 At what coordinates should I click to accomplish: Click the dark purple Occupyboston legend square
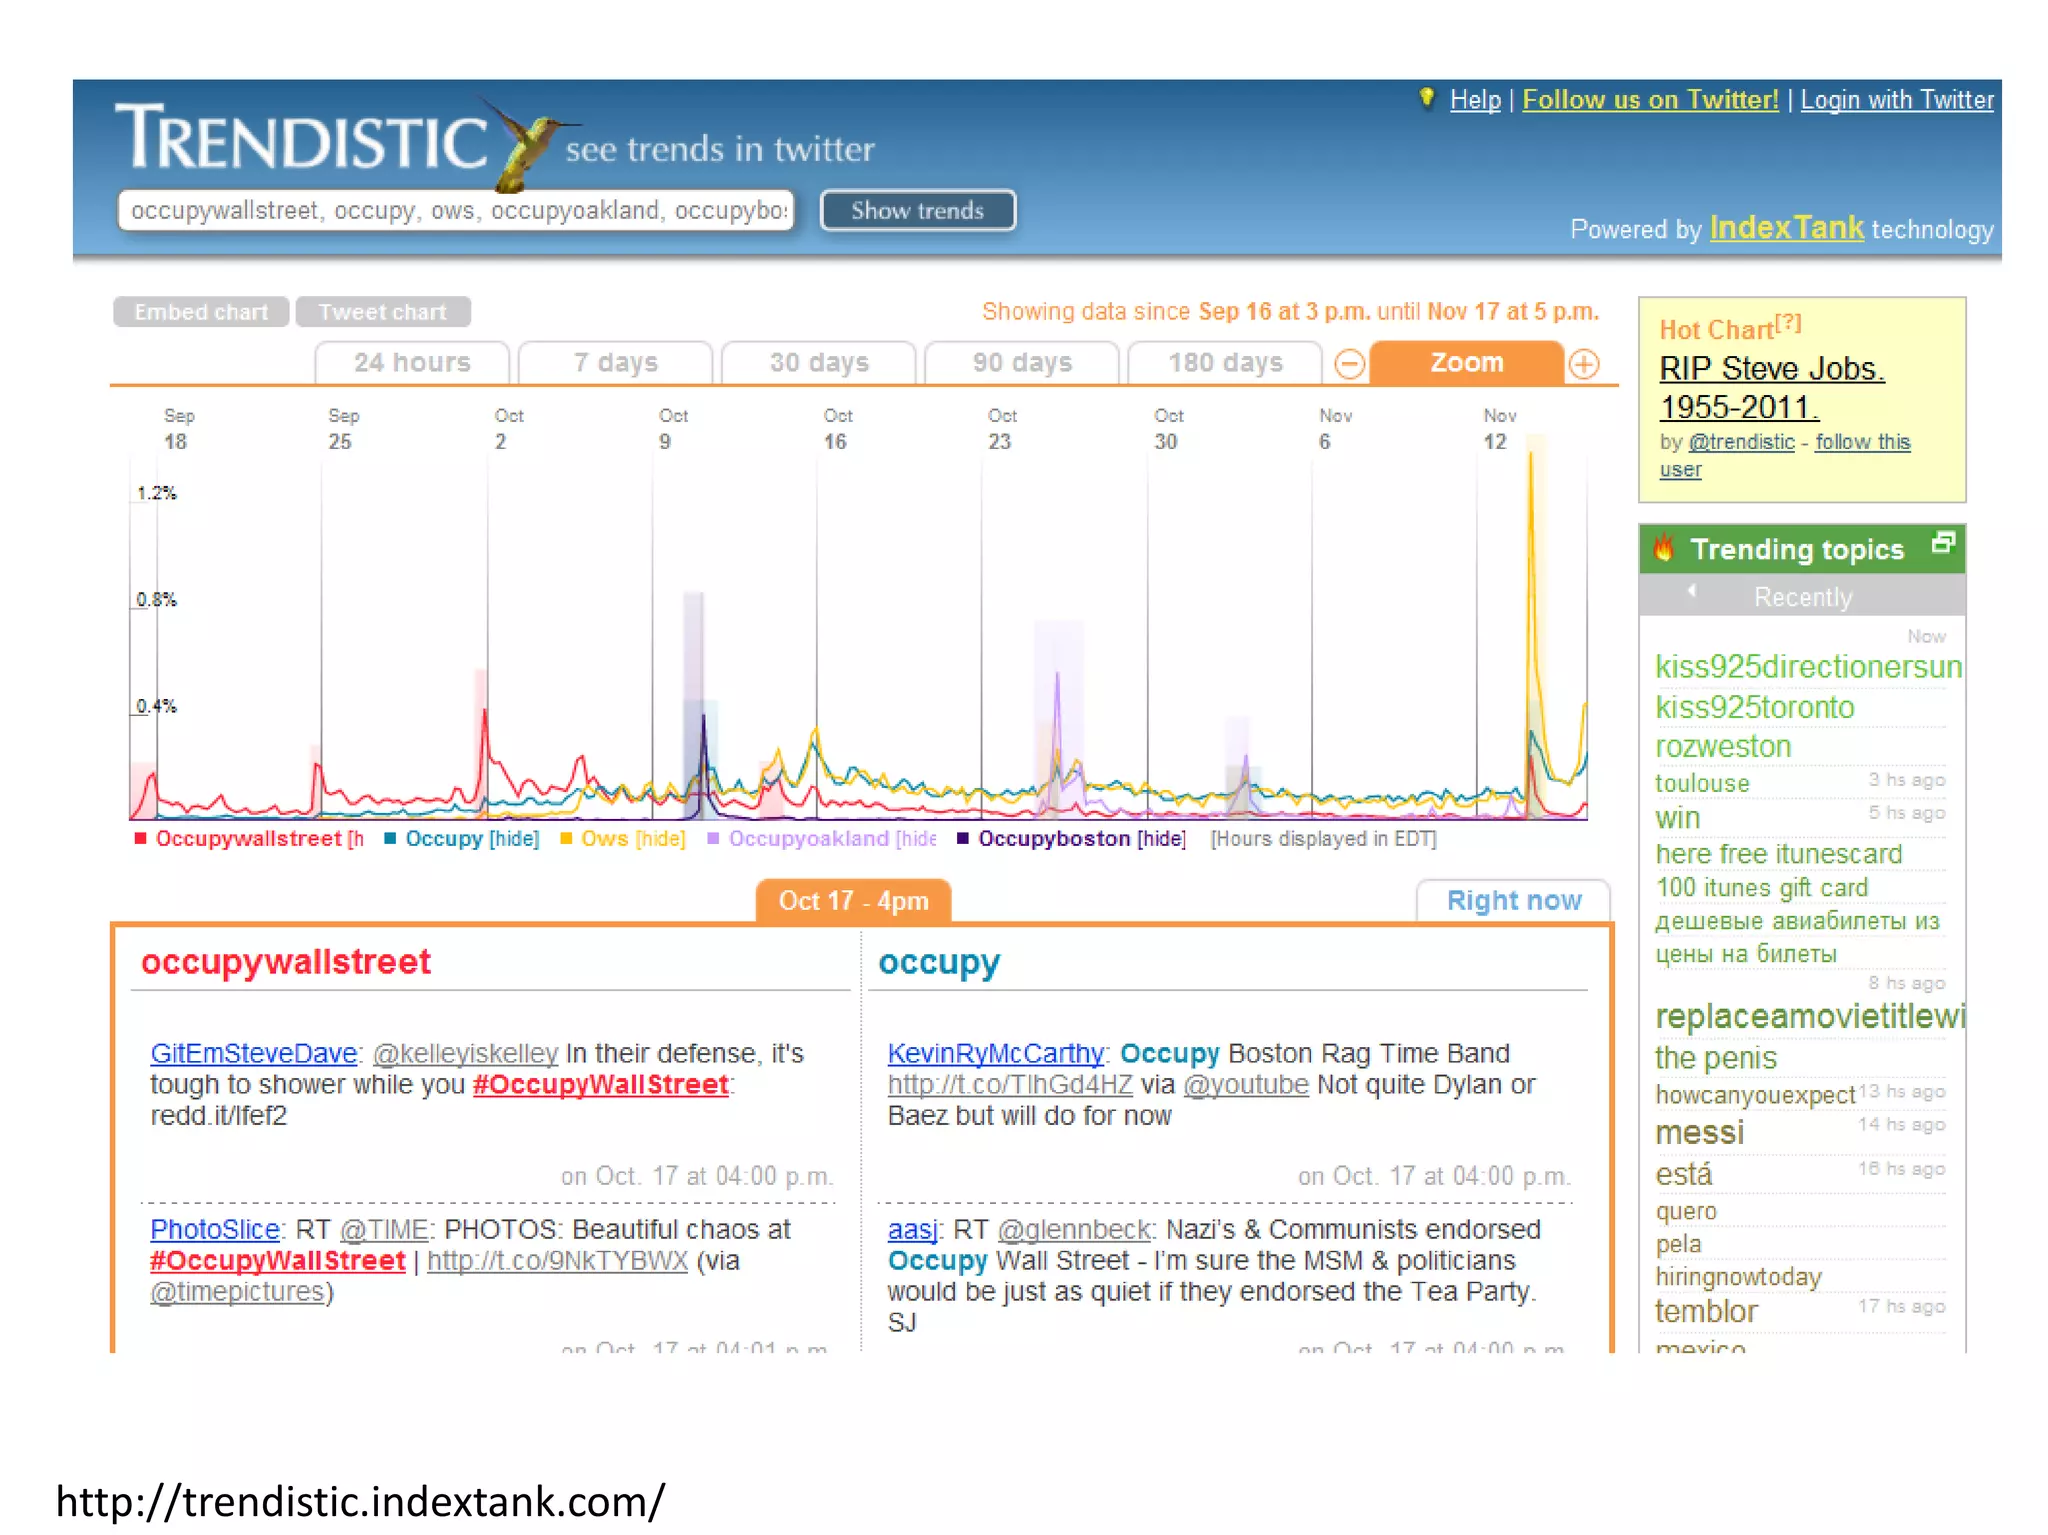click(963, 838)
